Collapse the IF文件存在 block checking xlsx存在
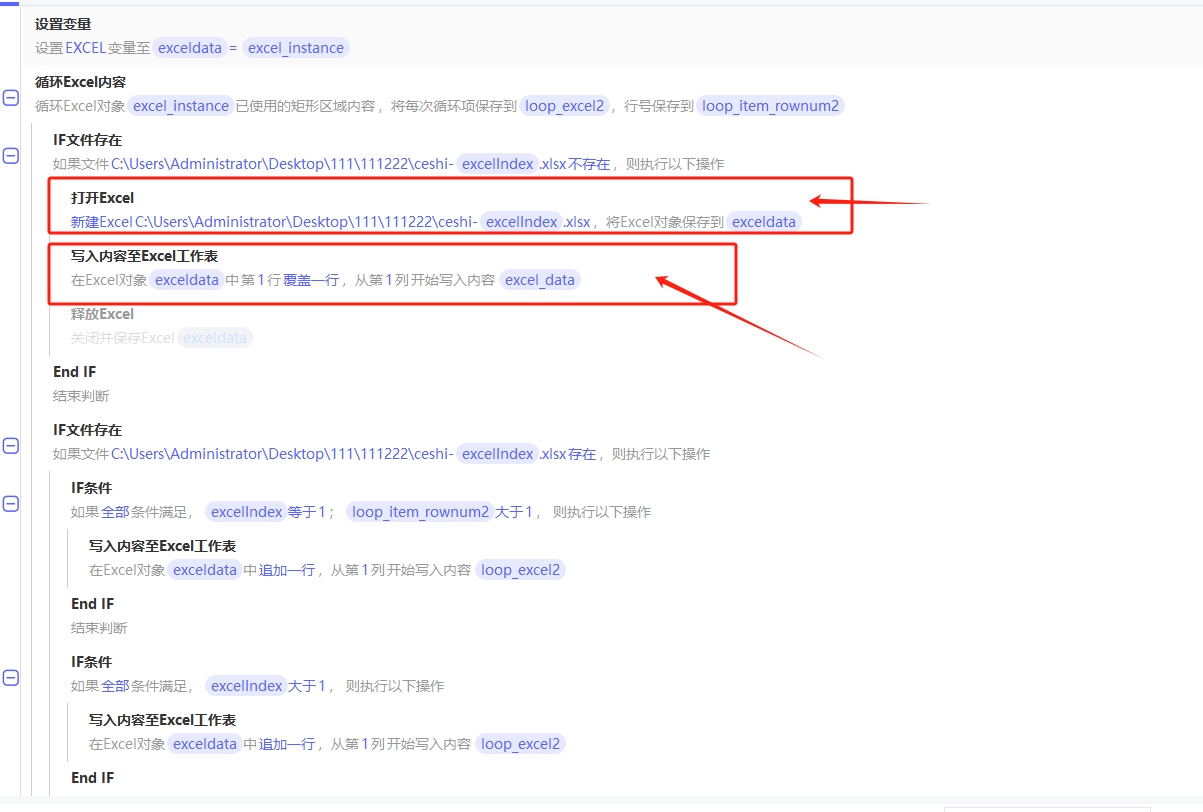The image size is (1203, 812). 10,446
